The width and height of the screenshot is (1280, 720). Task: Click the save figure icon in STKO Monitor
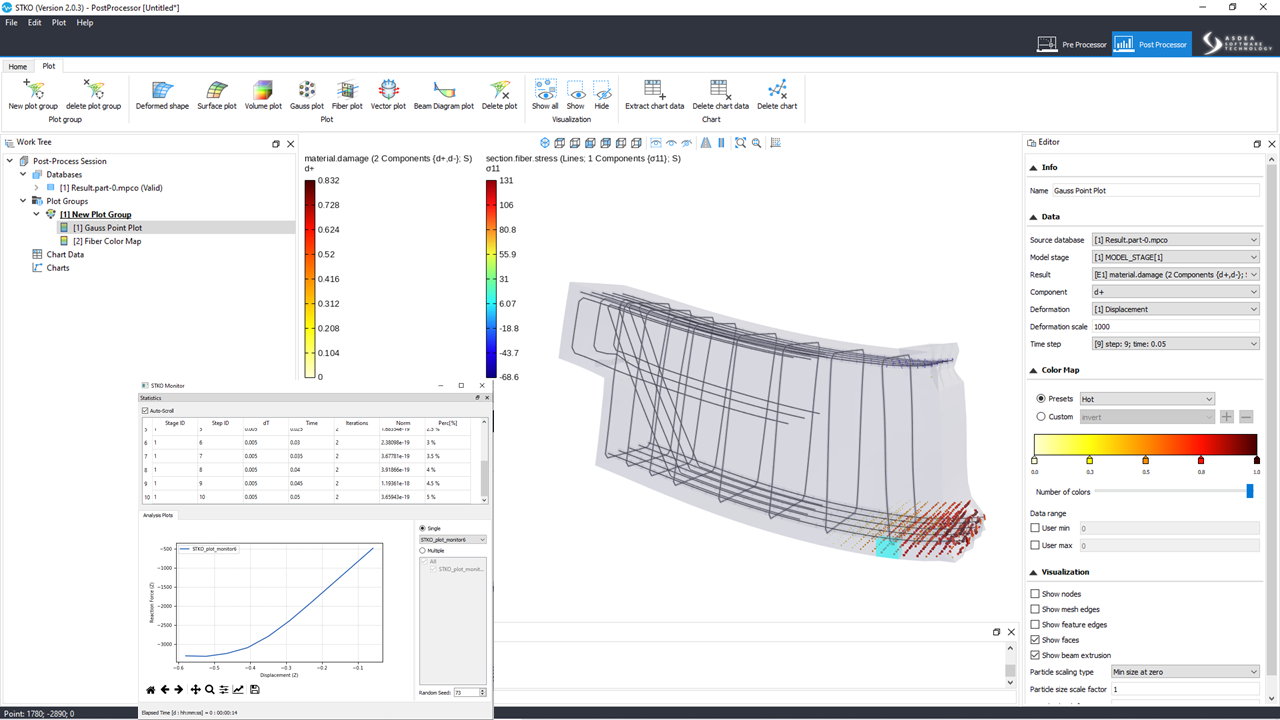click(x=255, y=689)
